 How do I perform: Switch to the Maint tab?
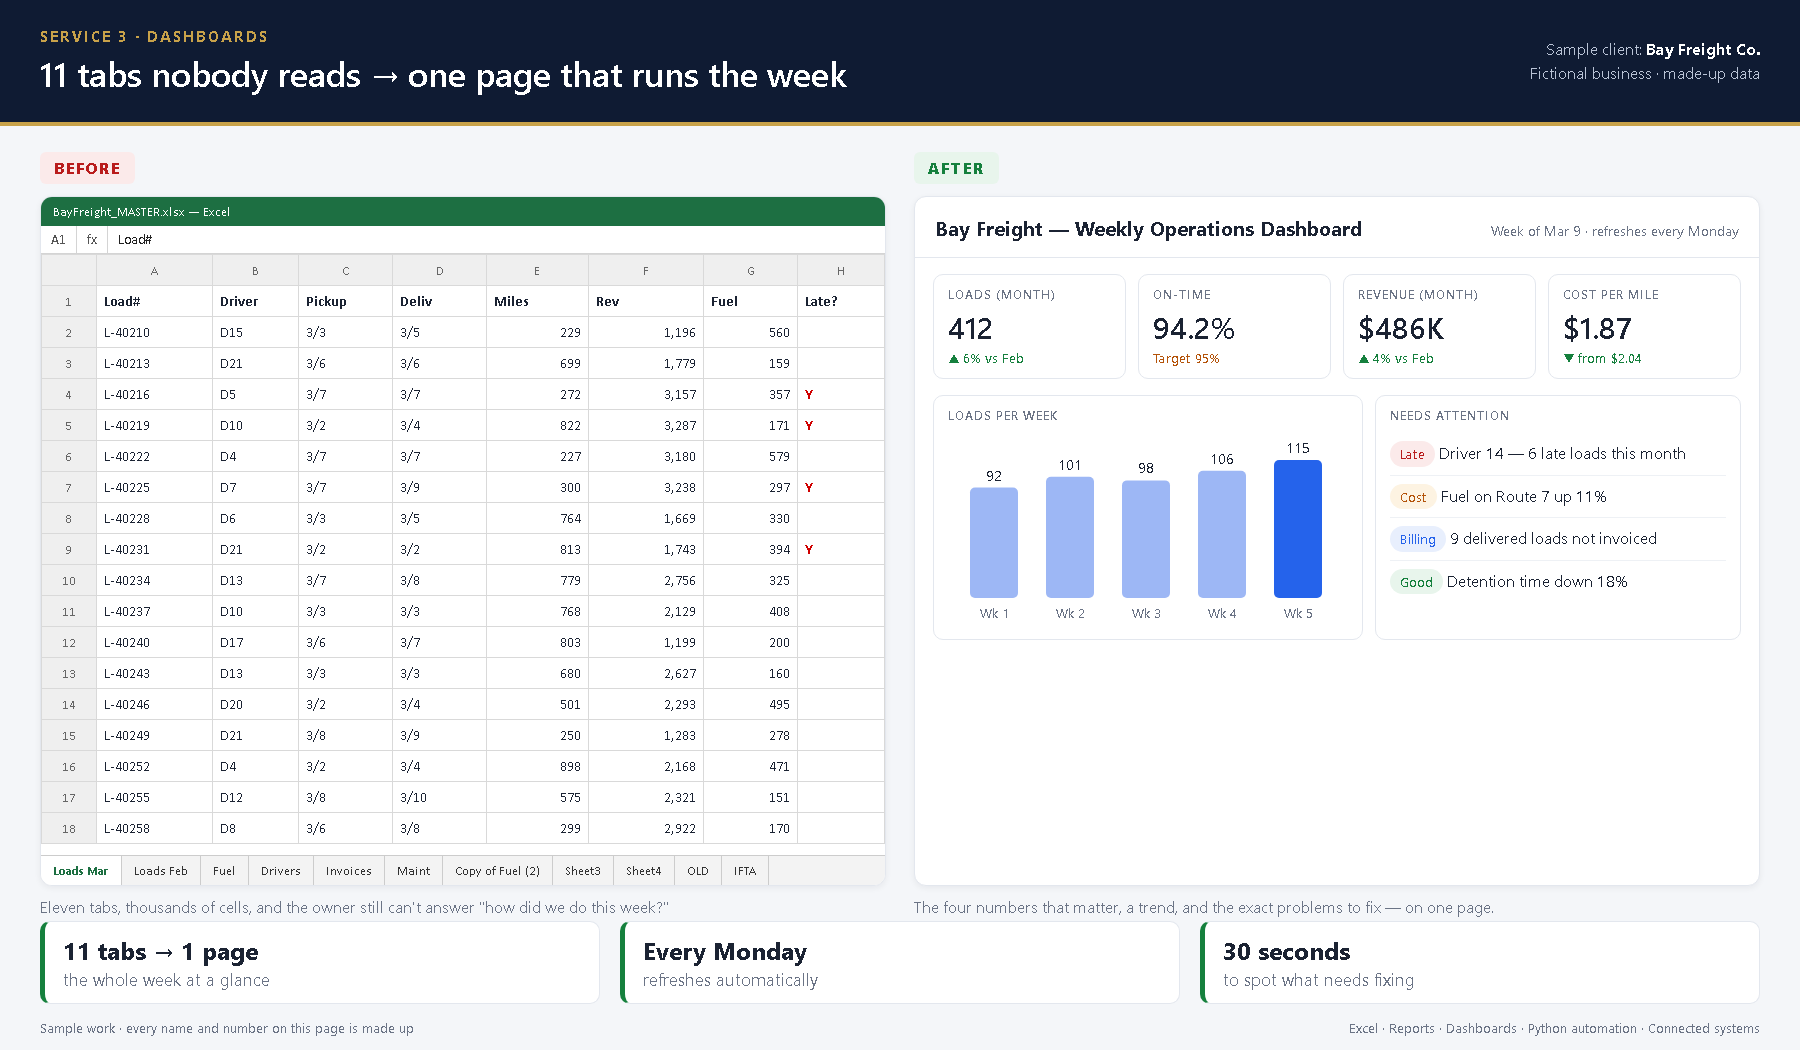coord(413,871)
